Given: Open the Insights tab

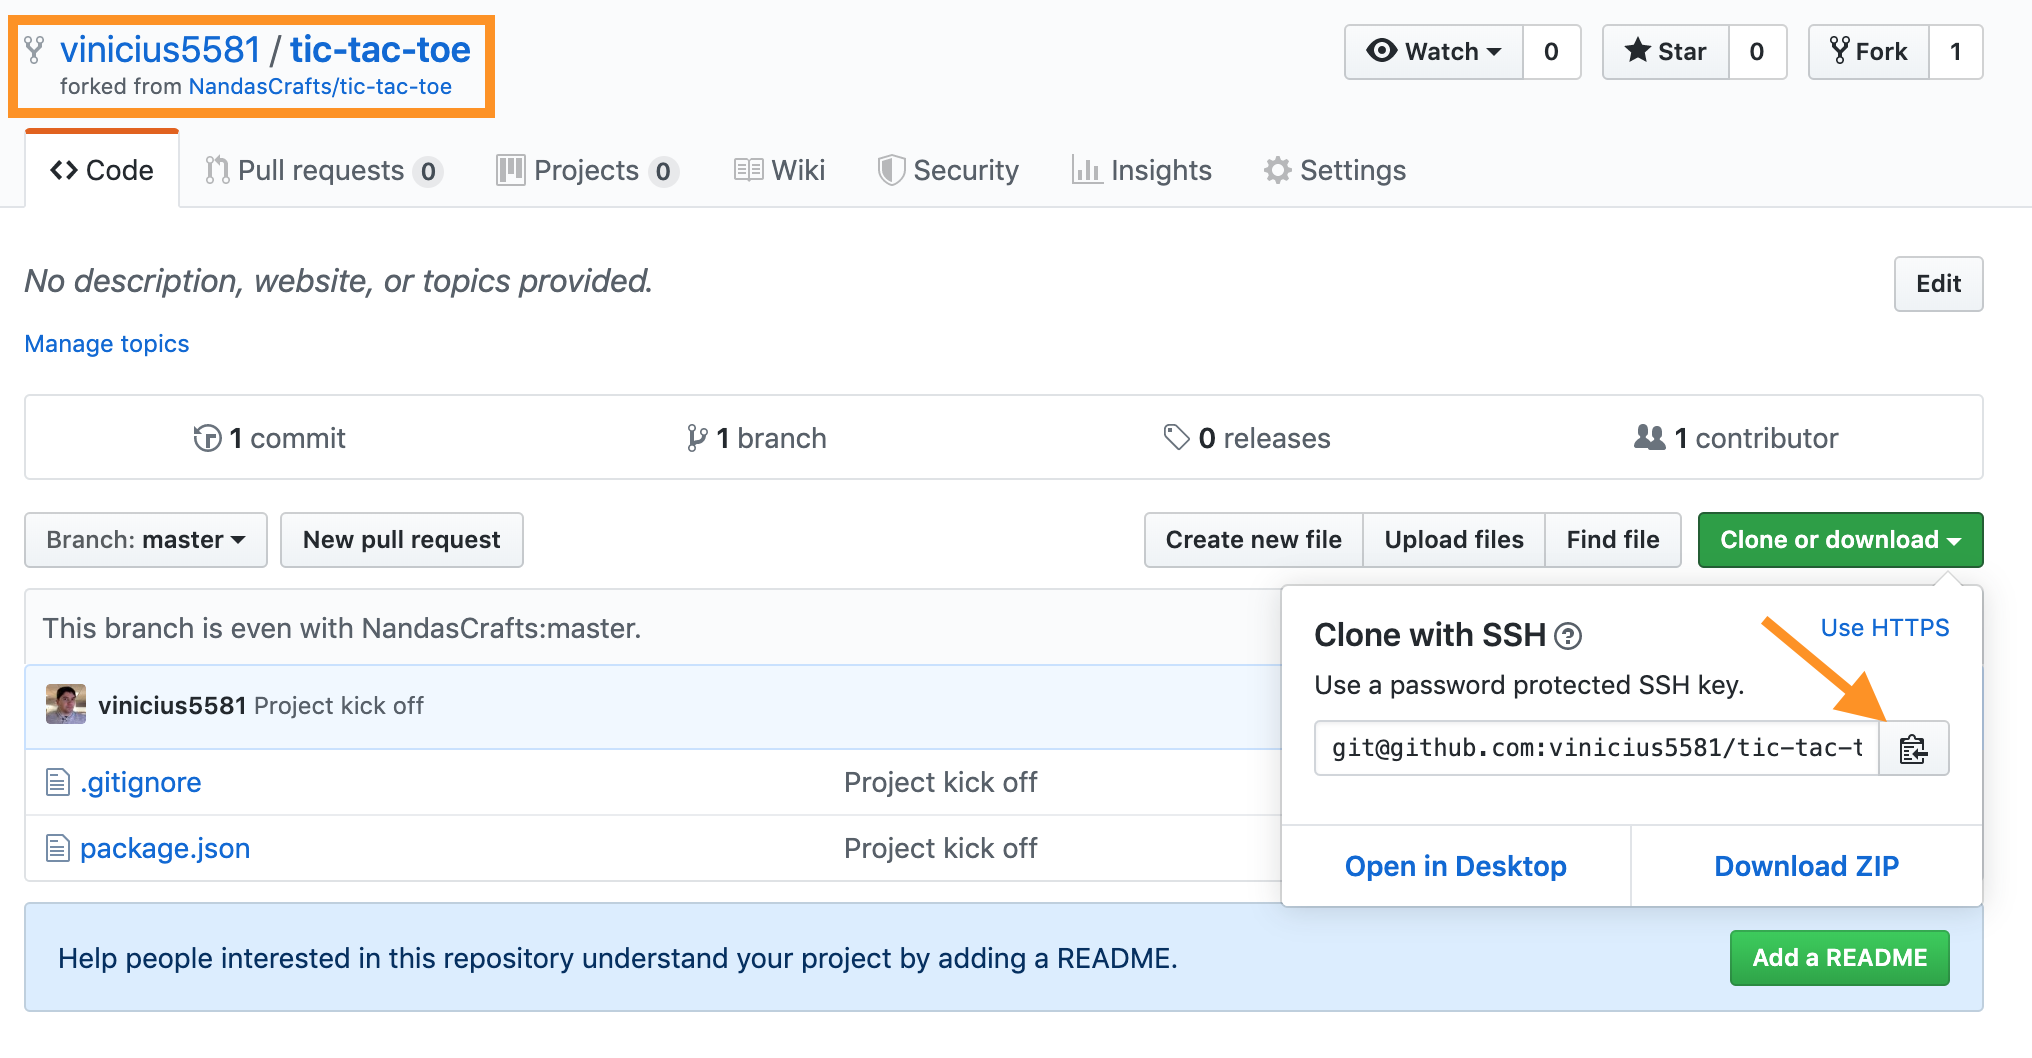Looking at the screenshot, I should (x=1141, y=171).
